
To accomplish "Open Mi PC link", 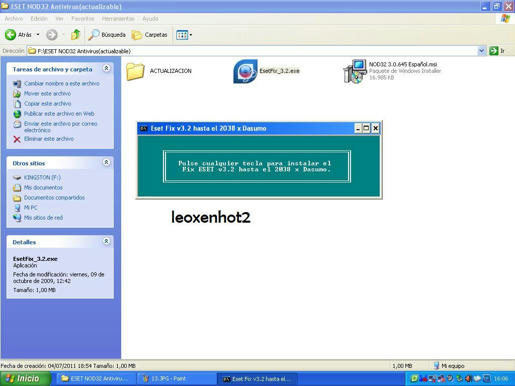I will [x=31, y=208].
